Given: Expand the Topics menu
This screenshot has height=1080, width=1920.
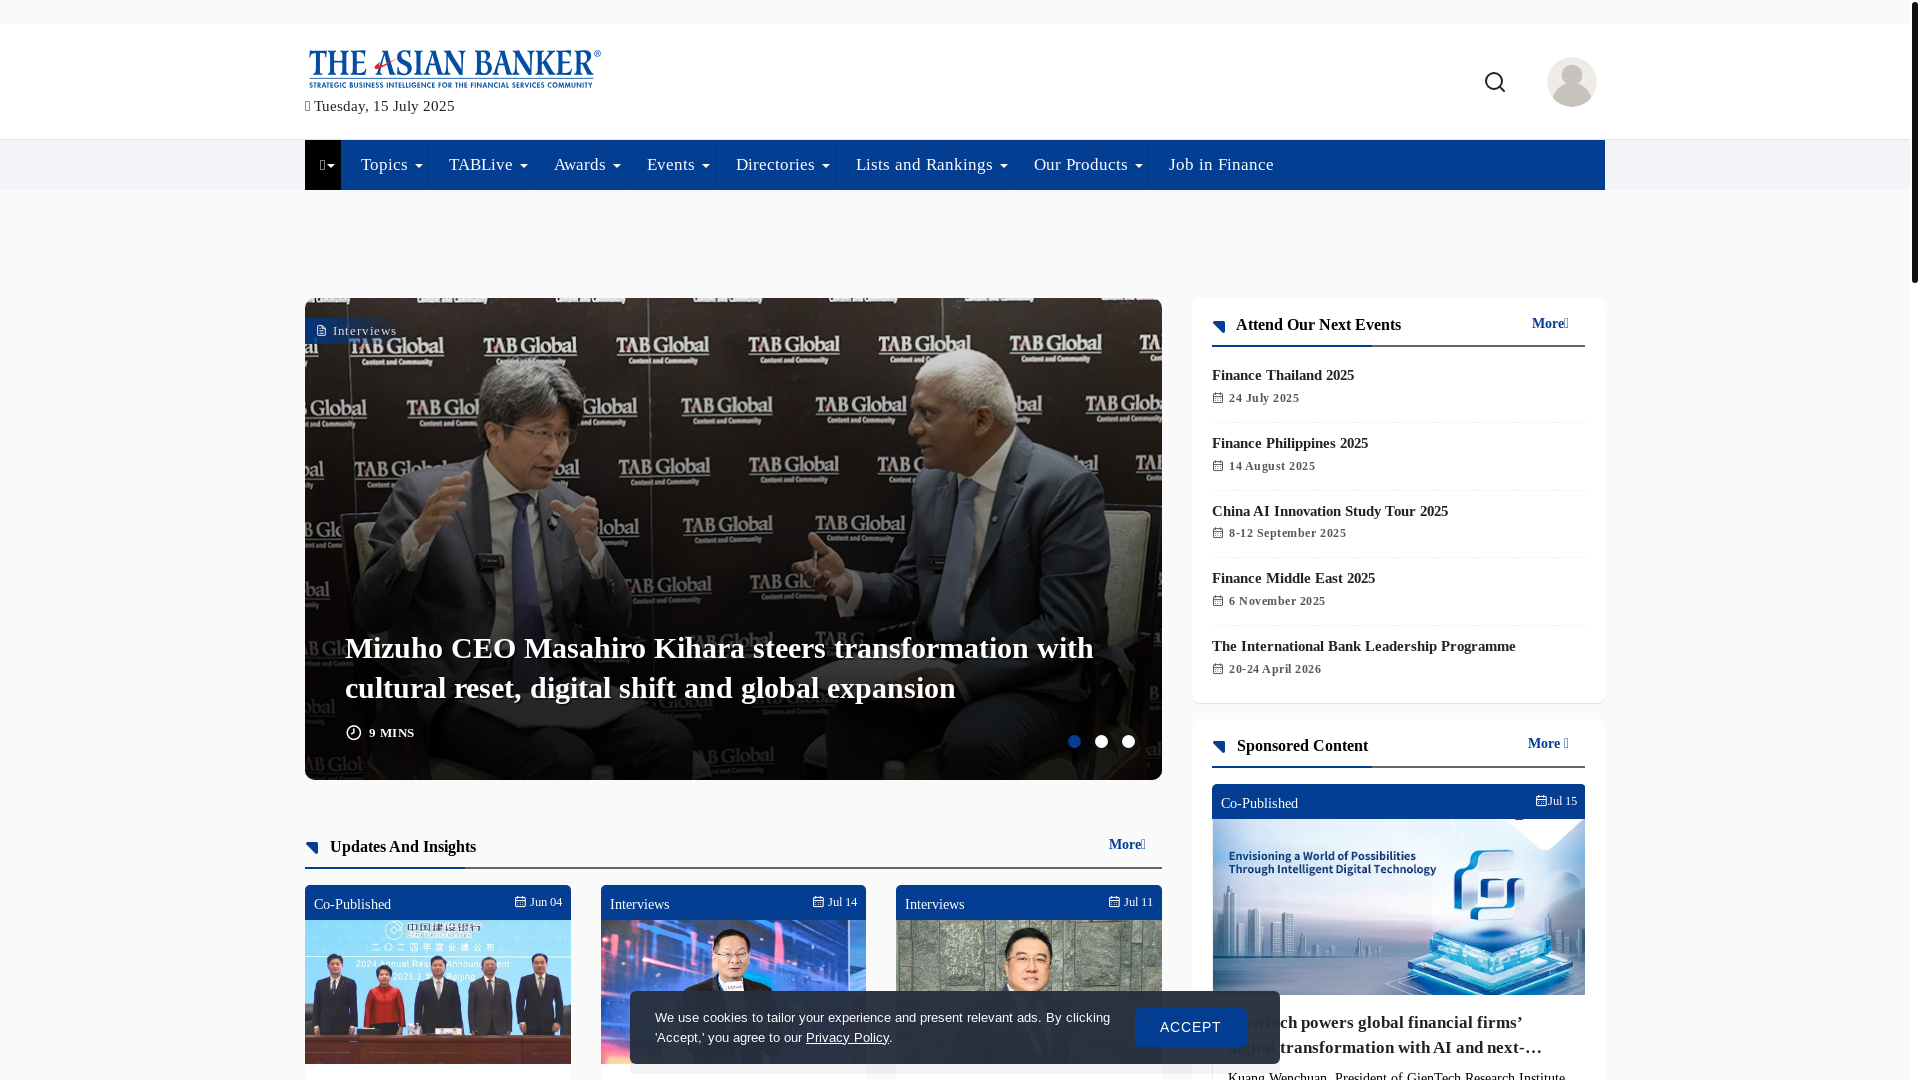Looking at the screenshot, I should [x=390, y=165].
